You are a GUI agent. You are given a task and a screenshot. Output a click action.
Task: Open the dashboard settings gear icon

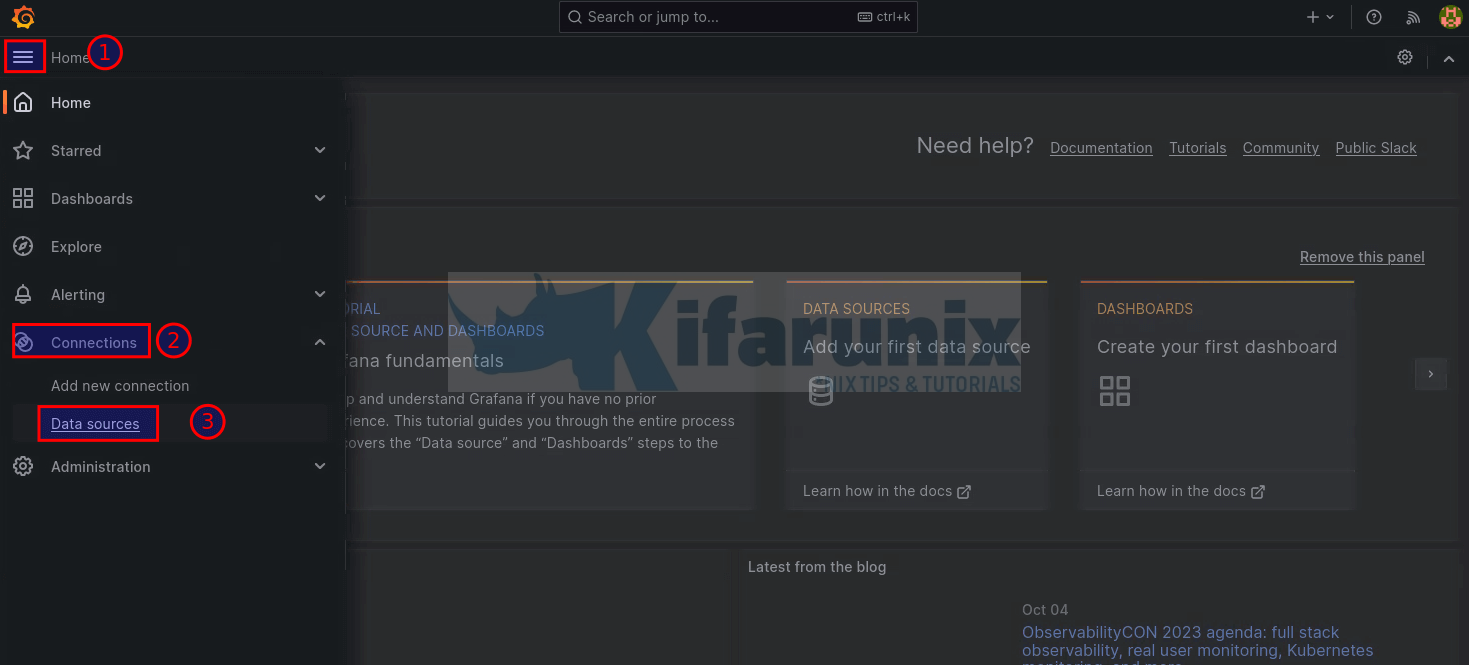pyautogui.click(x=1405, y=57)
